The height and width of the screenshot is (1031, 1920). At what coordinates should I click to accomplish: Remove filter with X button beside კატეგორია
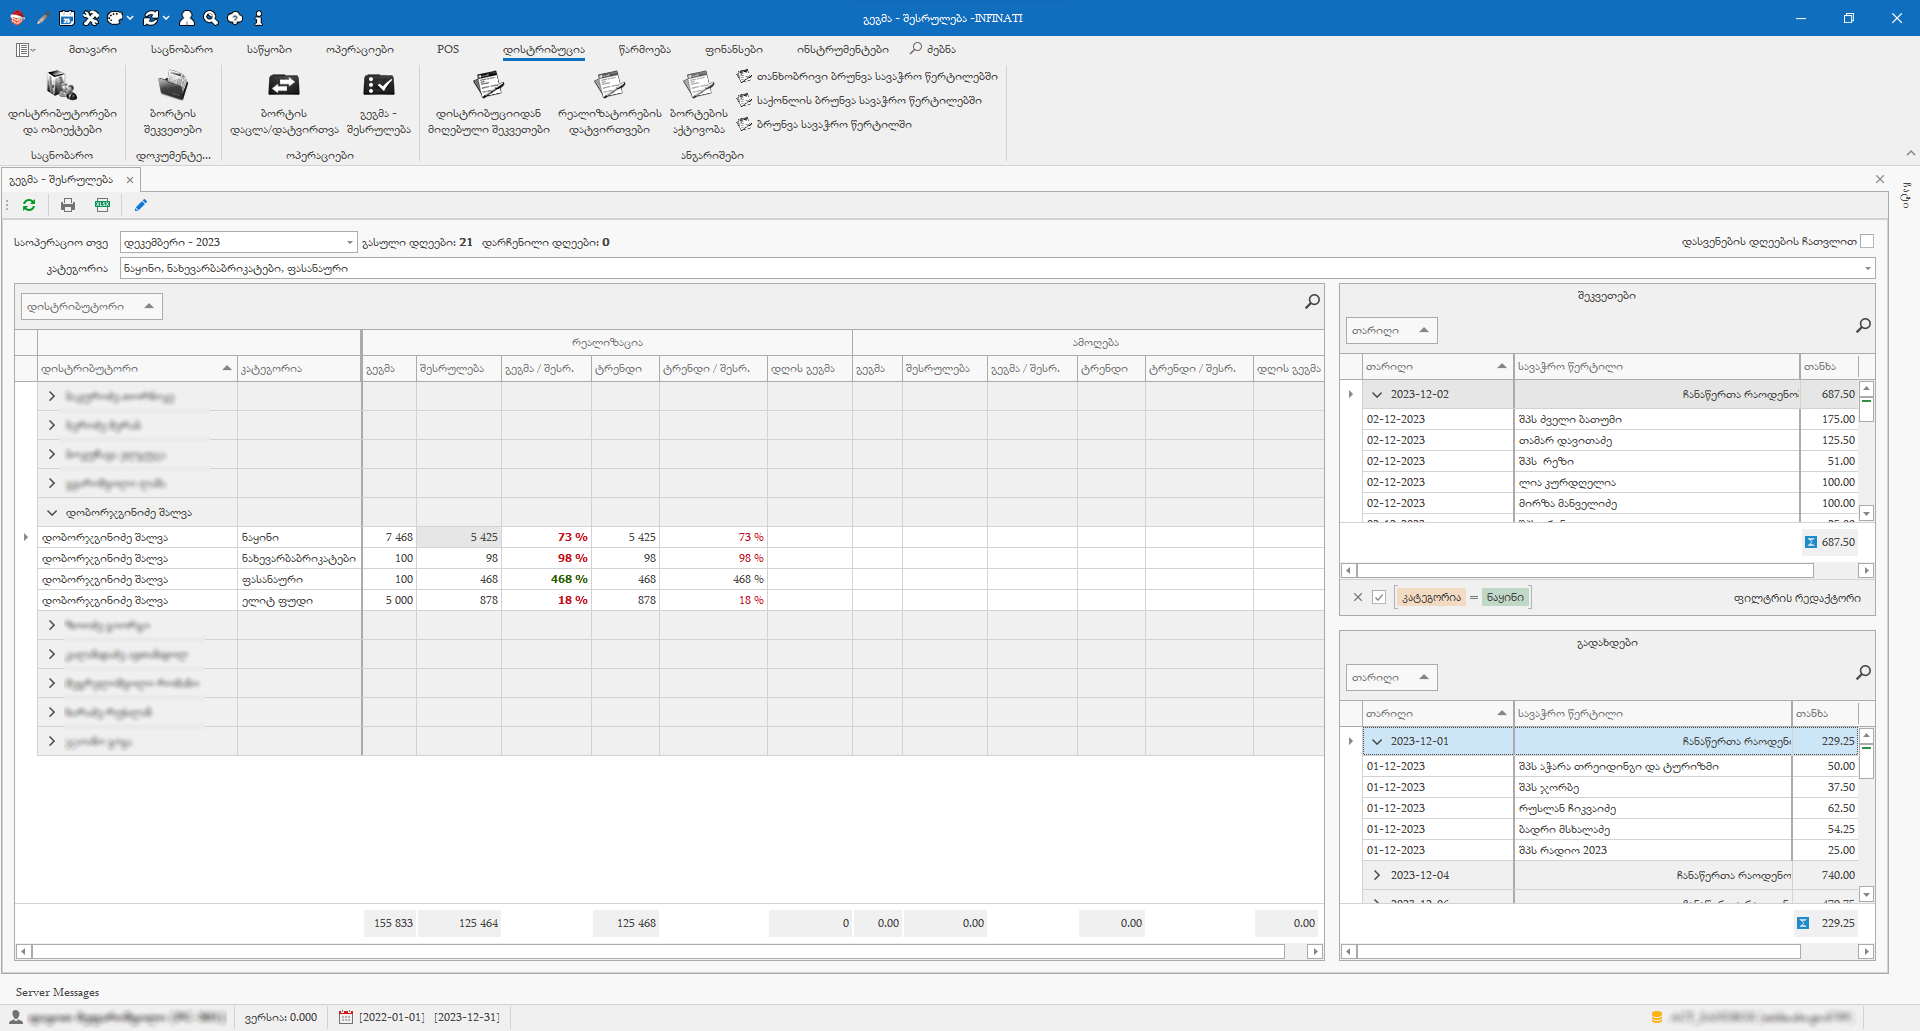point(1357,597)
